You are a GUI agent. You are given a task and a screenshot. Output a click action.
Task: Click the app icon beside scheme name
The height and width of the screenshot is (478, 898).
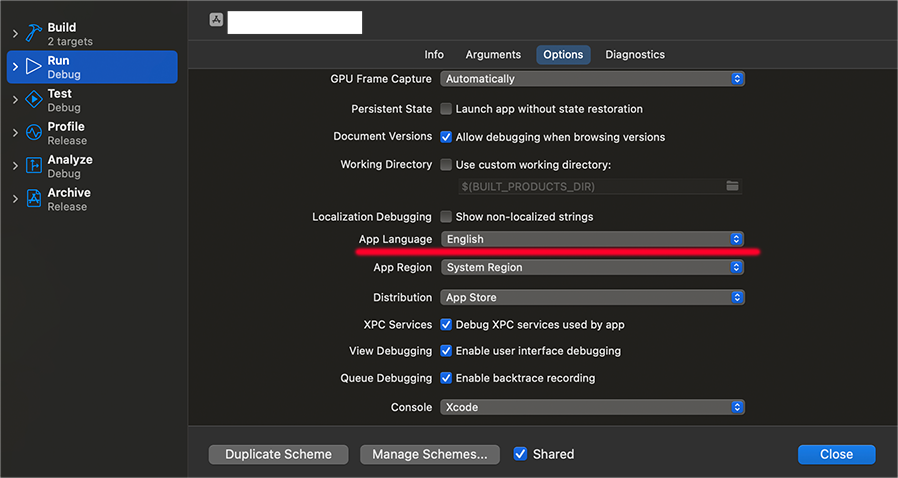pos(216,20)
